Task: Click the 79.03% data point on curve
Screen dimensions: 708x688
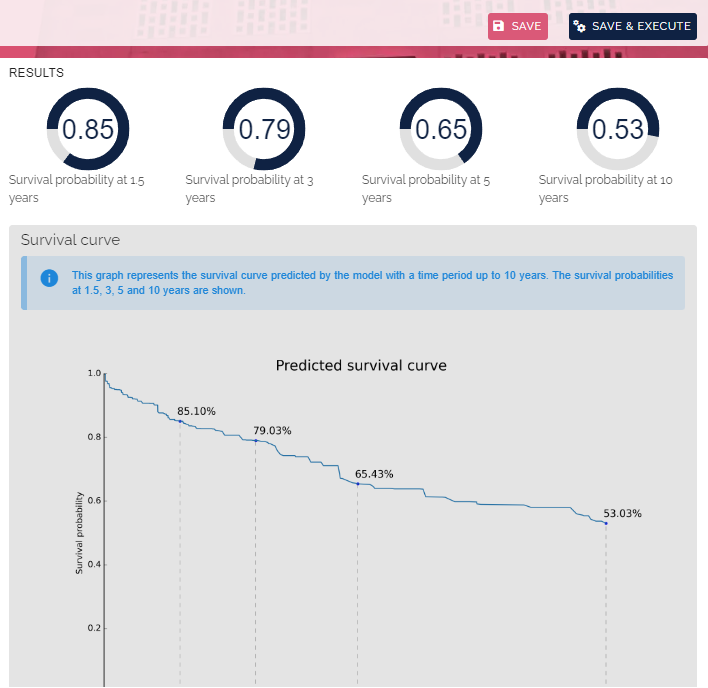Action: click(256, 441)
